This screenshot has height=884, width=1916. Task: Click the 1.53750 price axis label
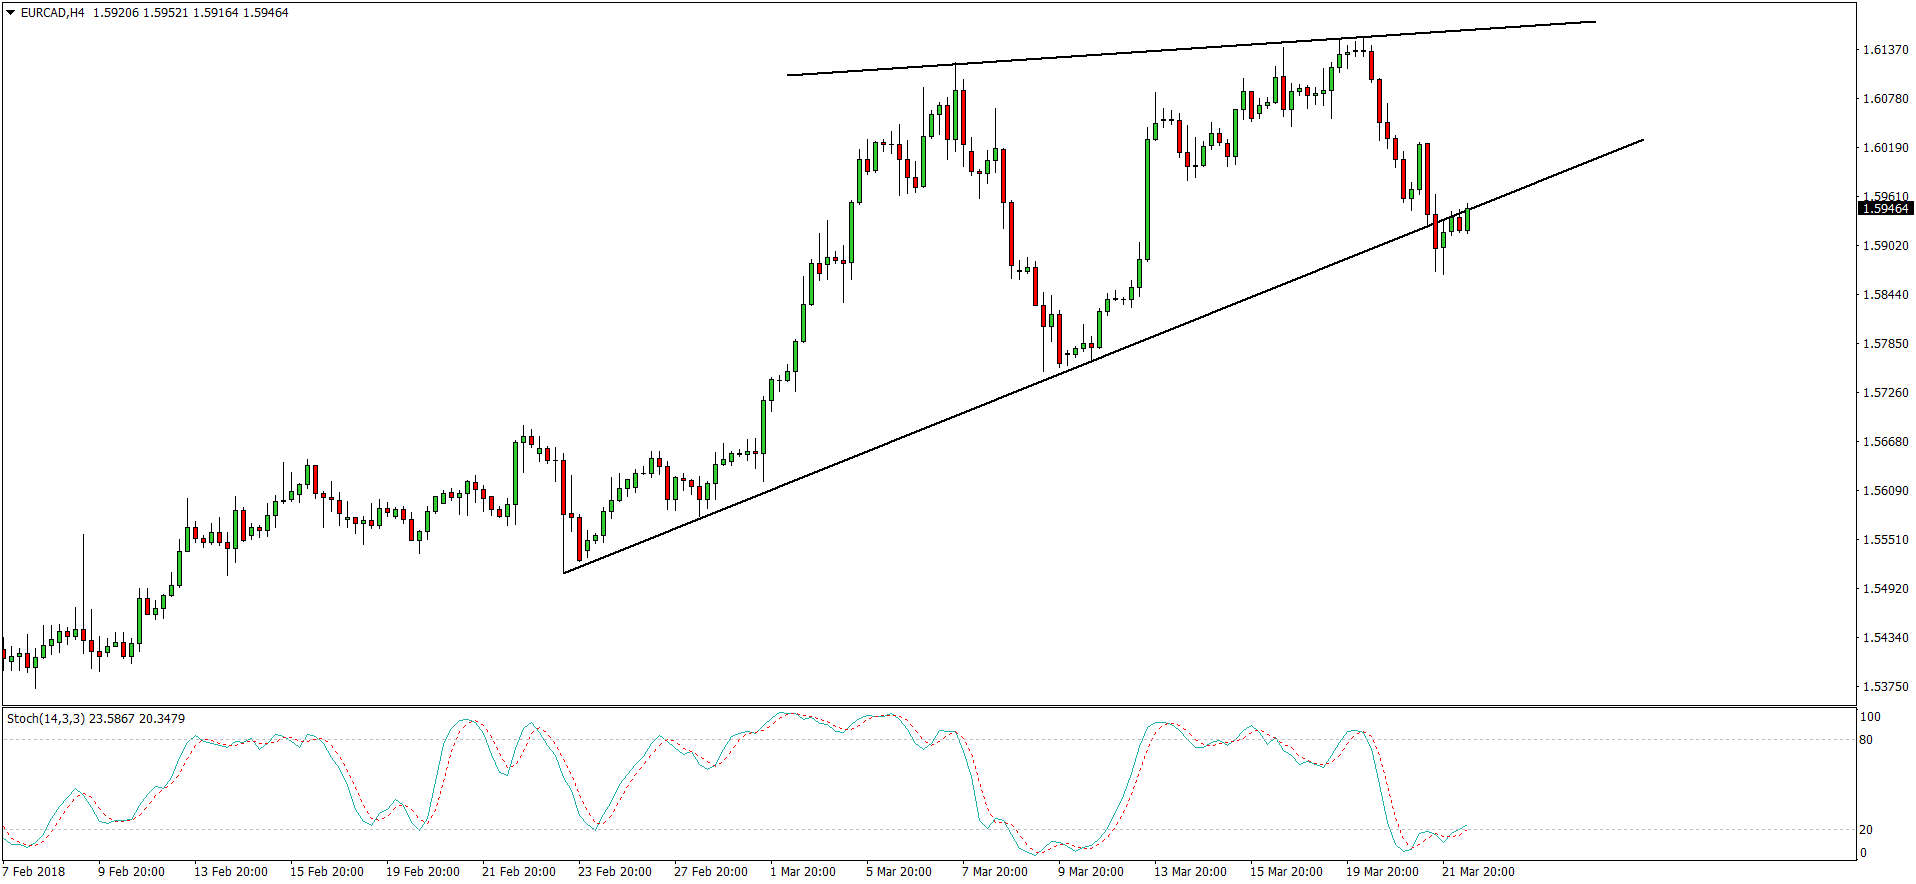pos(1885,686)
